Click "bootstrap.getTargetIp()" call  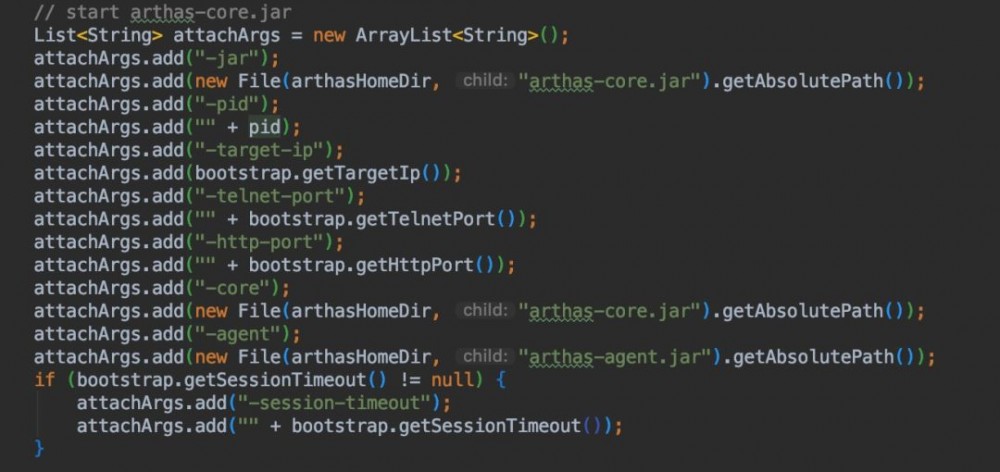(x=318, y=173)
